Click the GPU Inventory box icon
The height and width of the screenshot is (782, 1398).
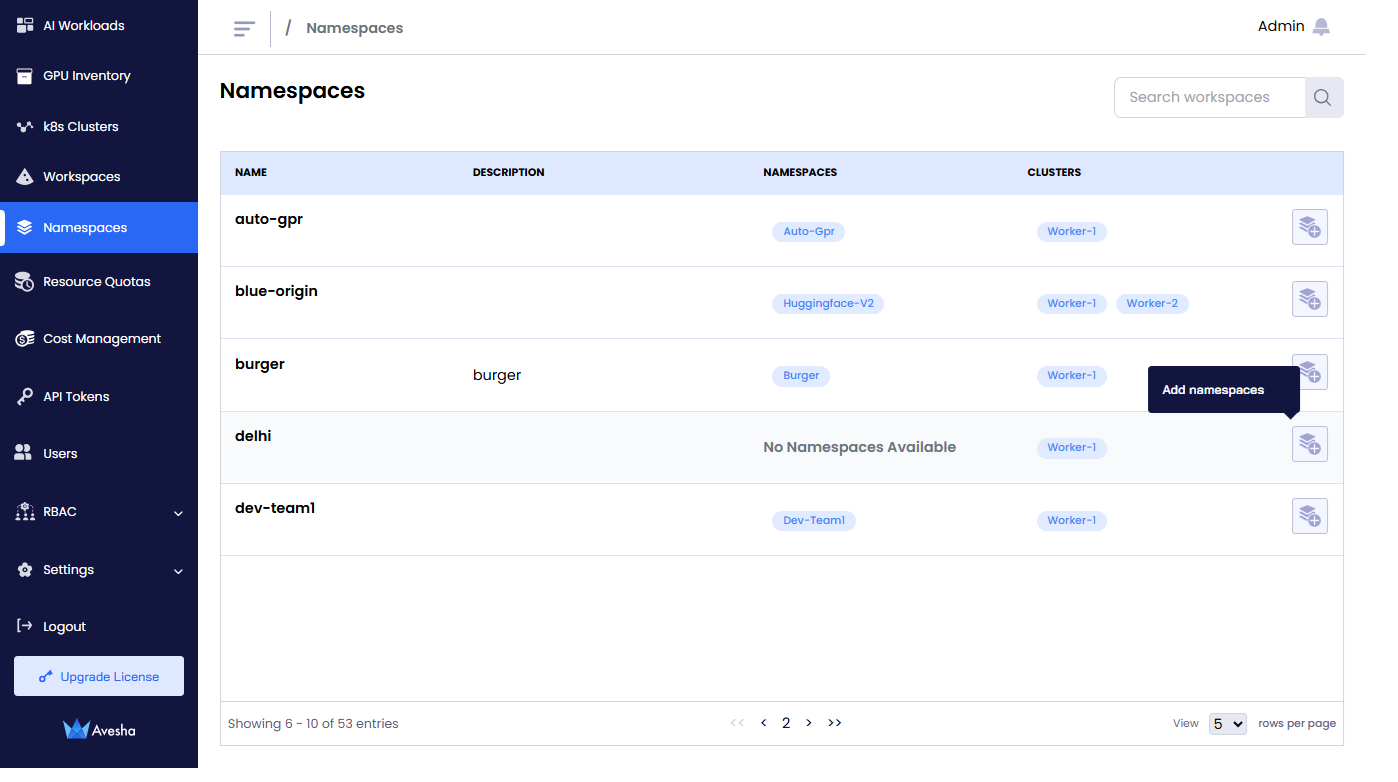25,76
